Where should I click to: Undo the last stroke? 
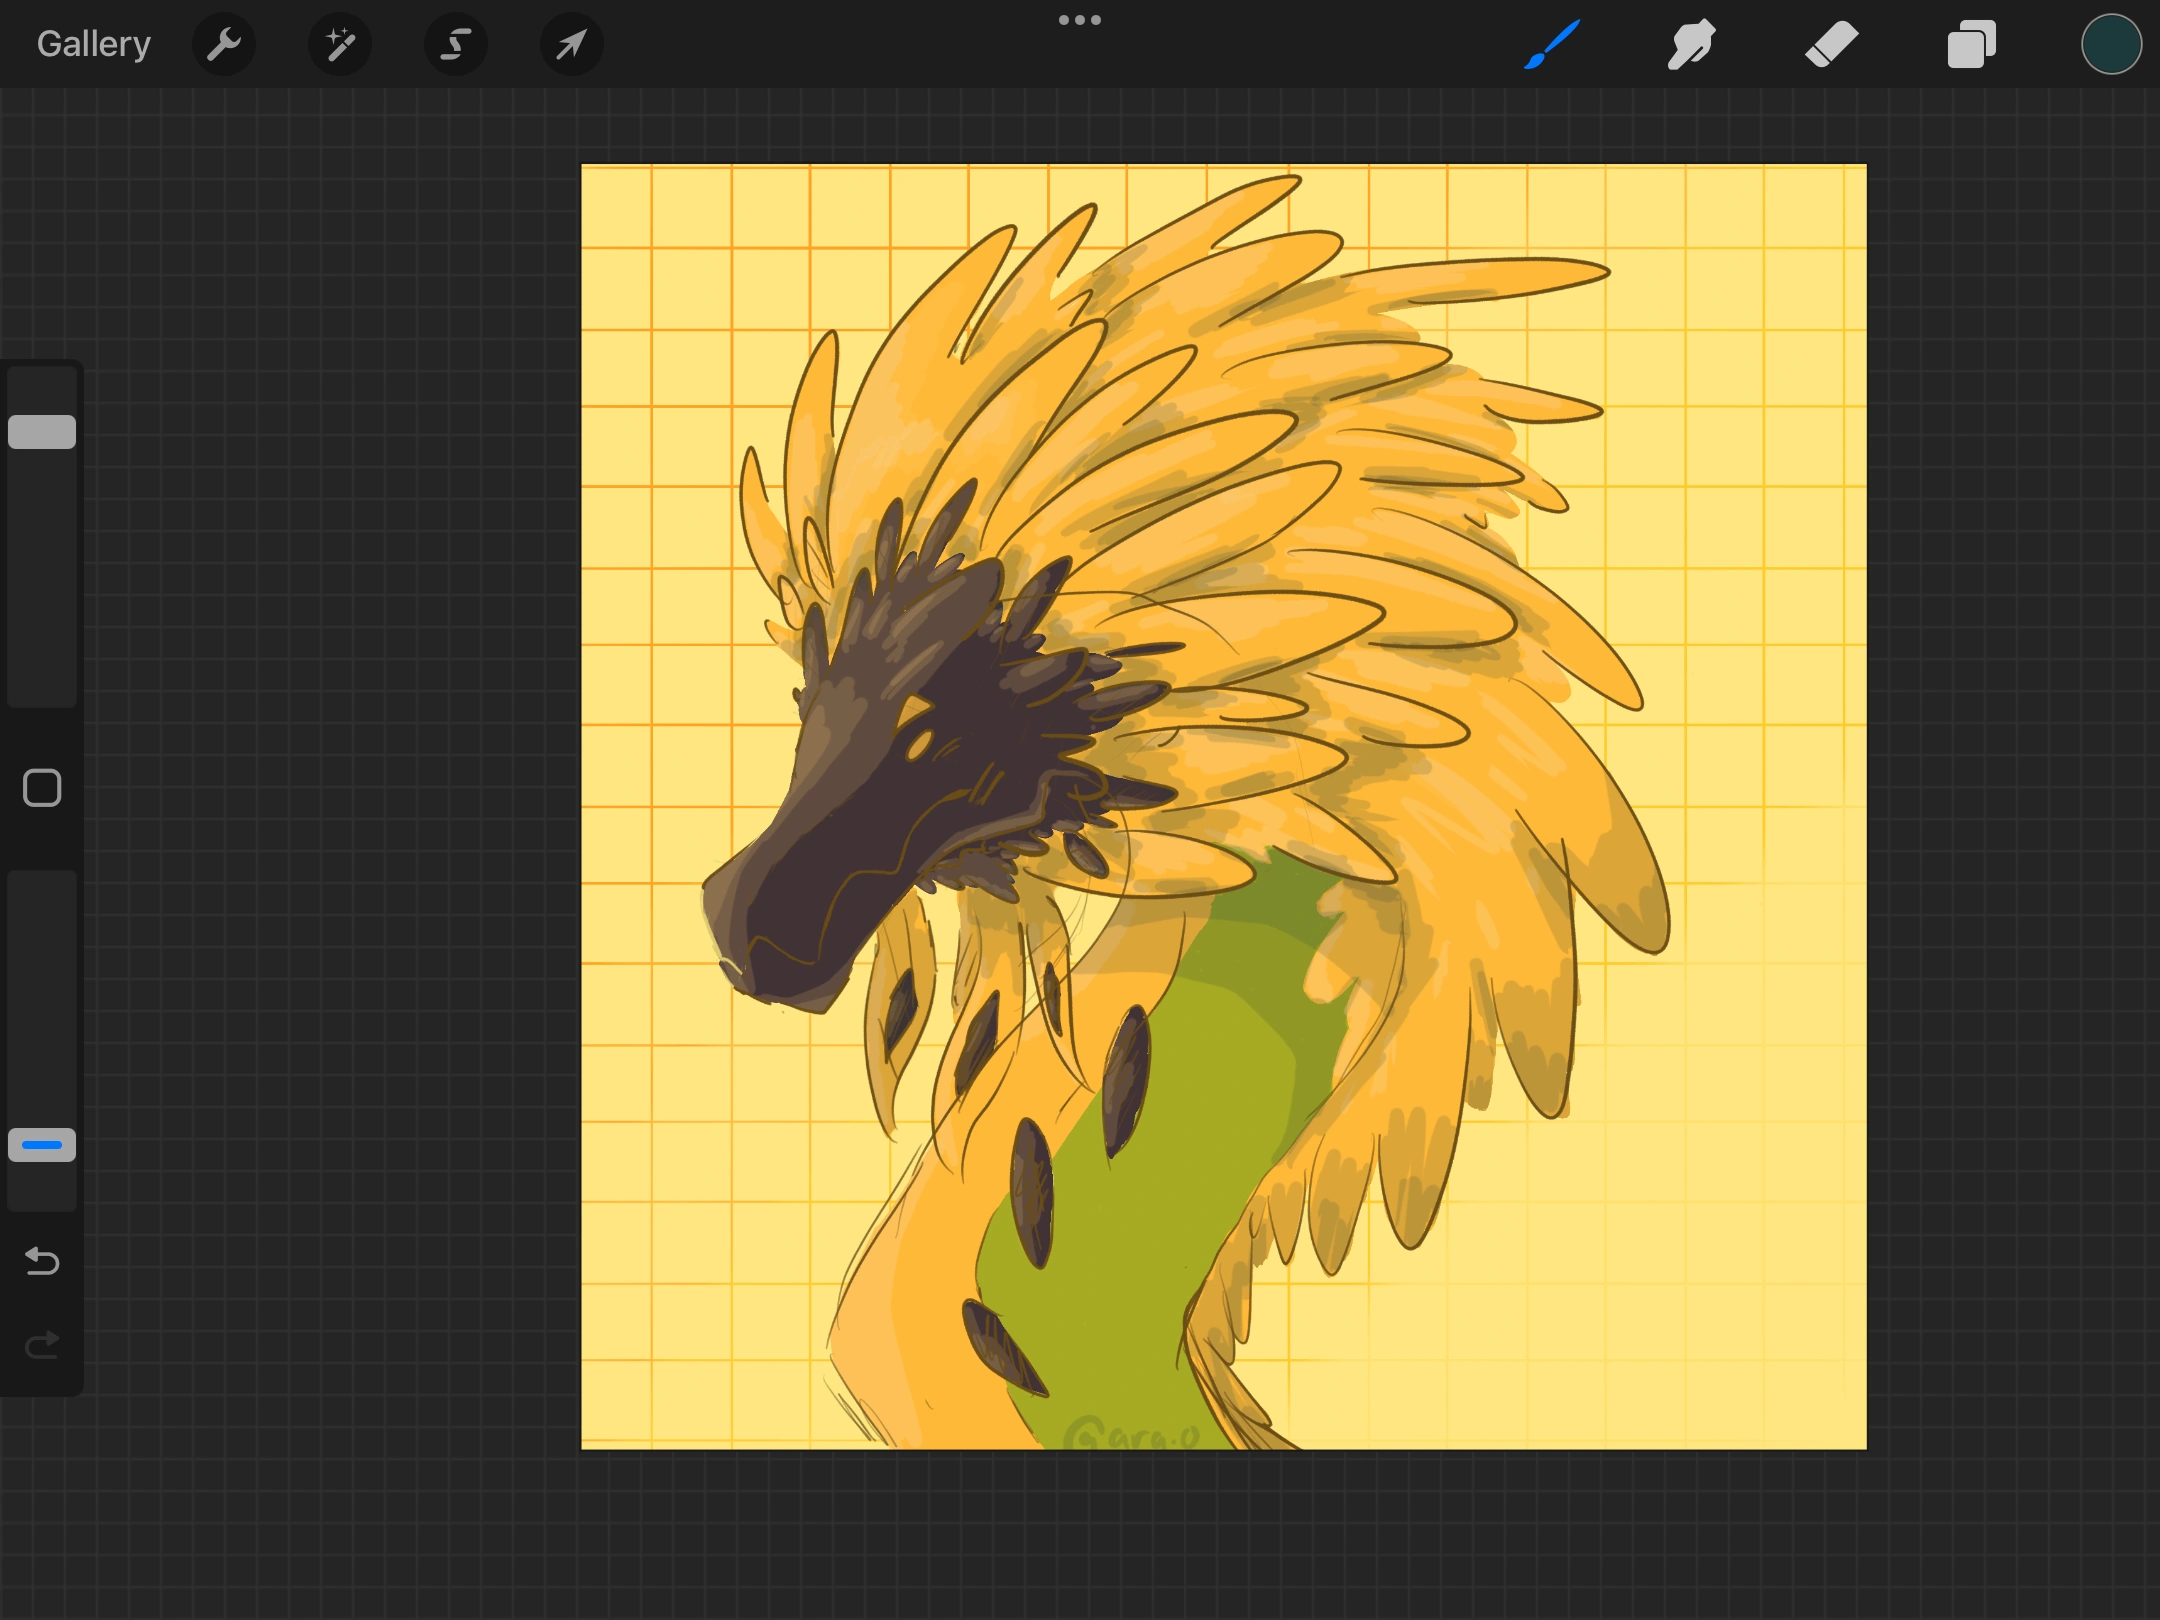pos(42,1261)
